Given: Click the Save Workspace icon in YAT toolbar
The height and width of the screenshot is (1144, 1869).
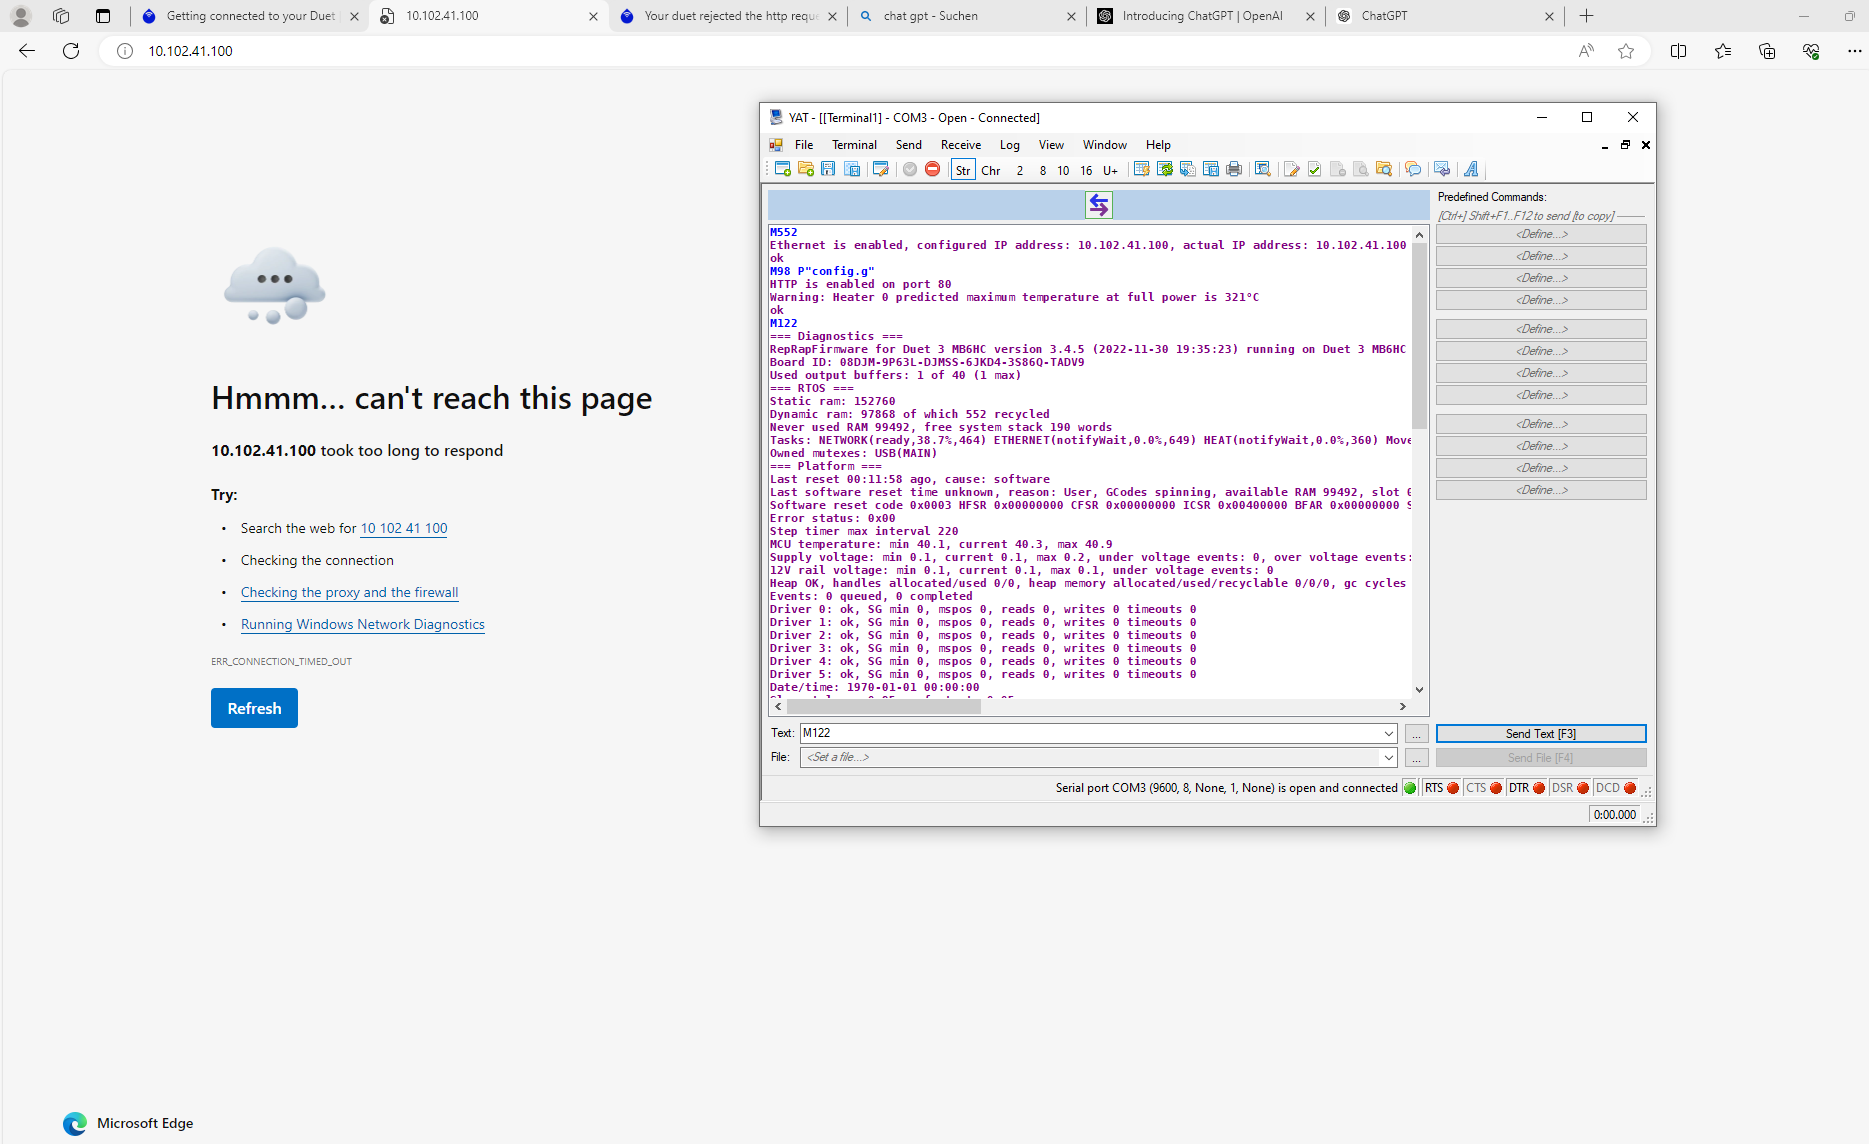Looking at the screenshot, I should [x=852, y=169].
